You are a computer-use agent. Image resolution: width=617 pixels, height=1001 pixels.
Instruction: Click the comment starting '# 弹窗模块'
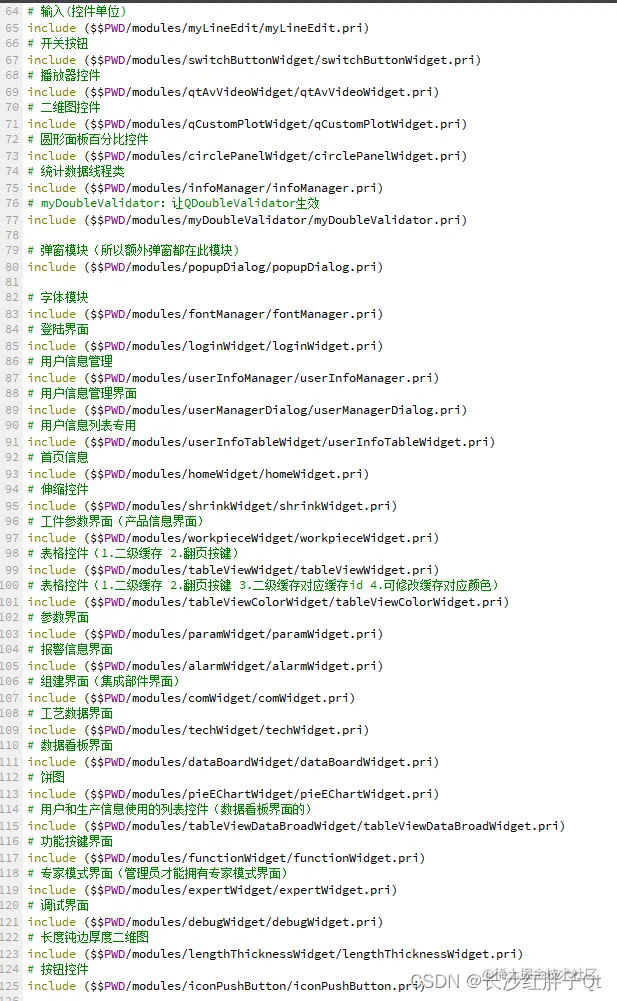[x=134, y=250]
